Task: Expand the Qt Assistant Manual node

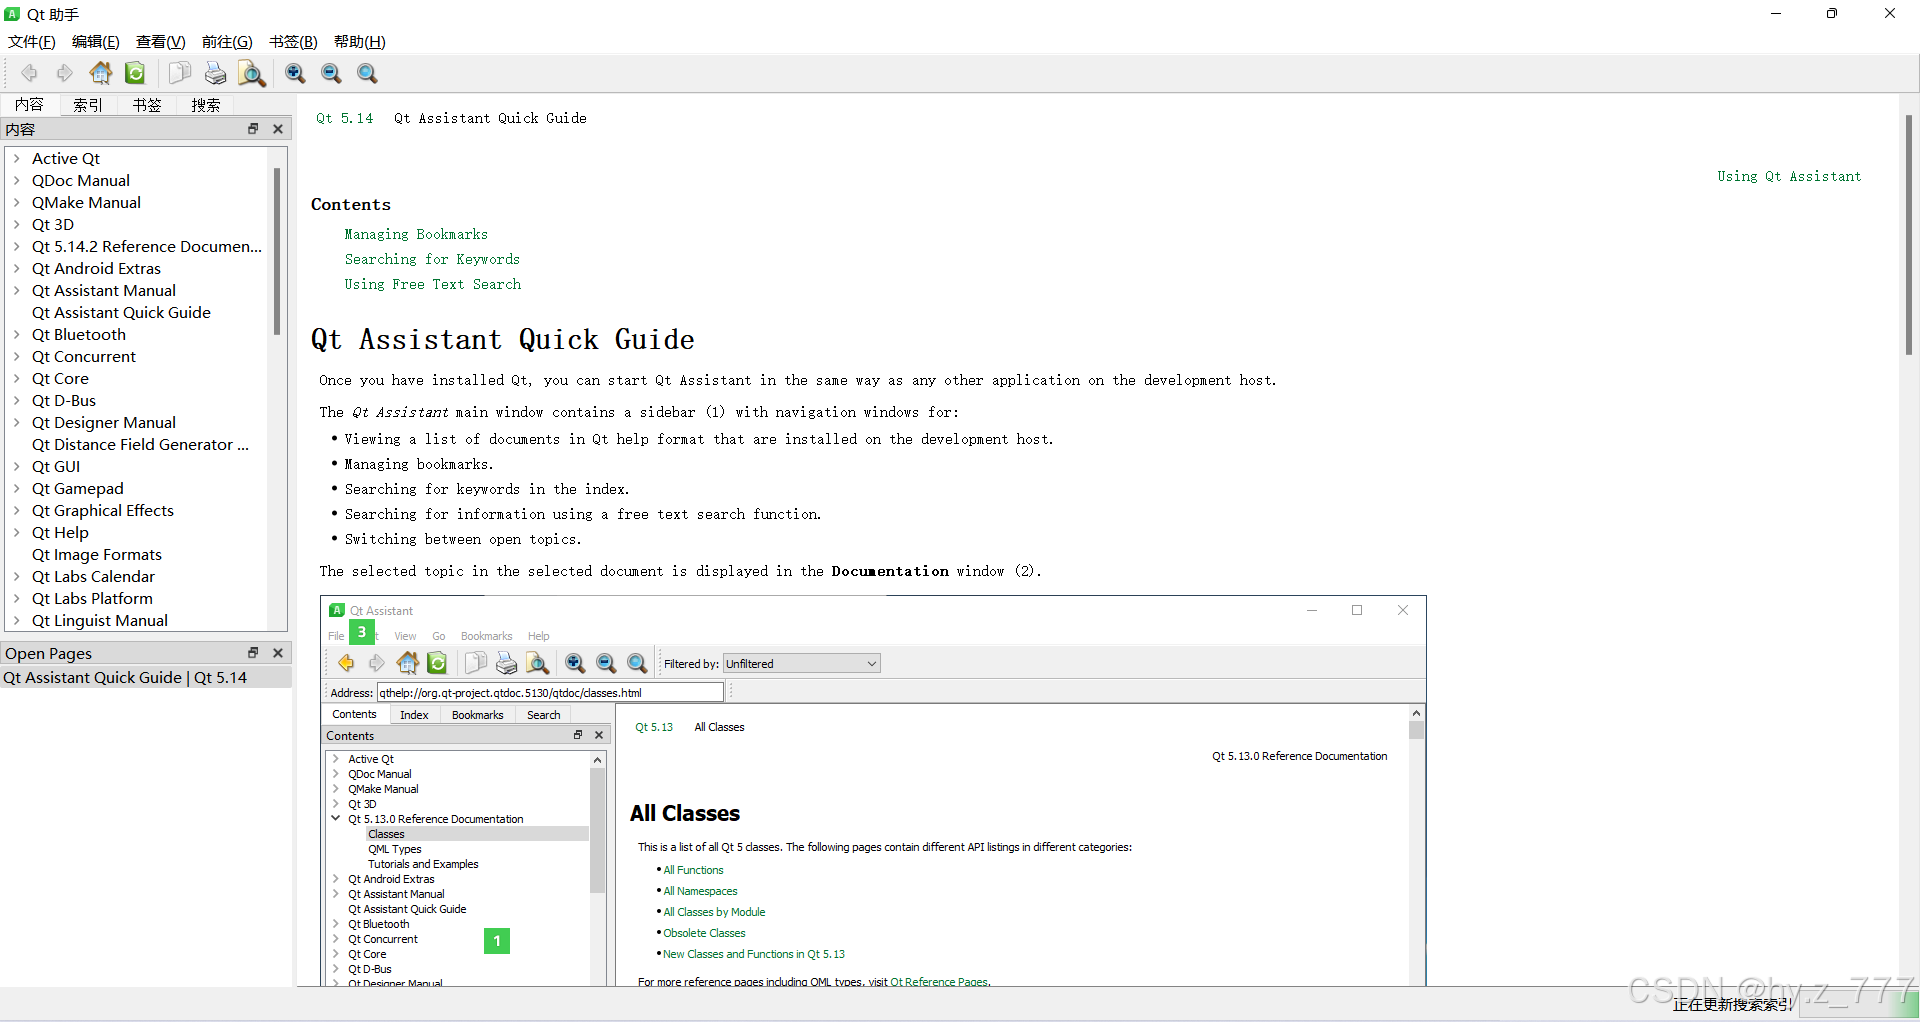Action: coord(17,290)
